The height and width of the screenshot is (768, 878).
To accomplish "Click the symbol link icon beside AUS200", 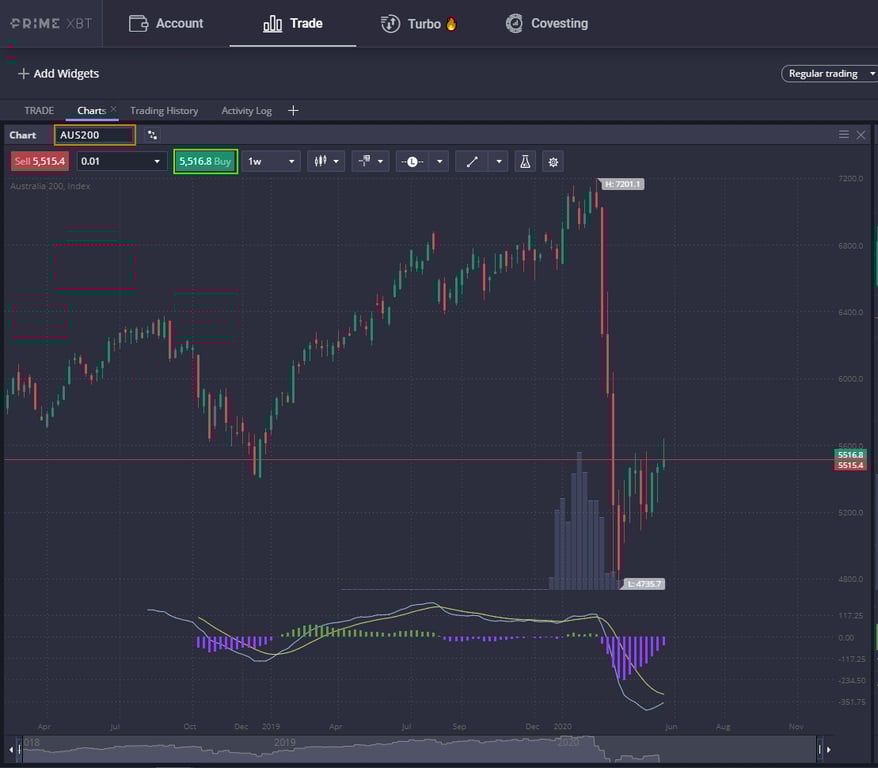I will coord(152,134).
